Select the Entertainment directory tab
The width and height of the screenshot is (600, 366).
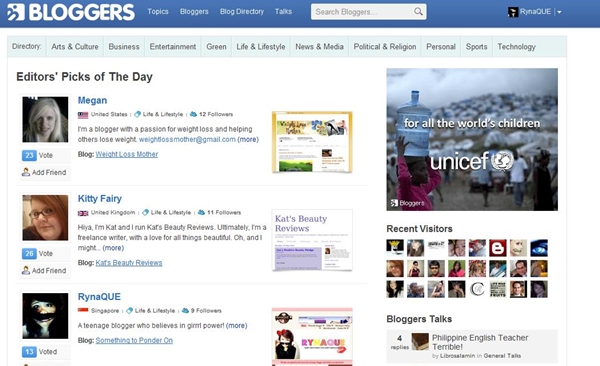point(173,47)
